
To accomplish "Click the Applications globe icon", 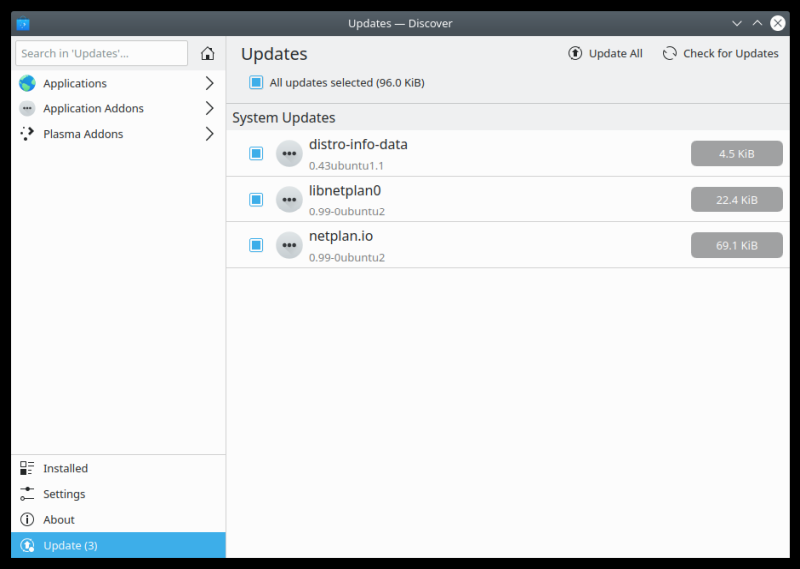I will [27, 83].
